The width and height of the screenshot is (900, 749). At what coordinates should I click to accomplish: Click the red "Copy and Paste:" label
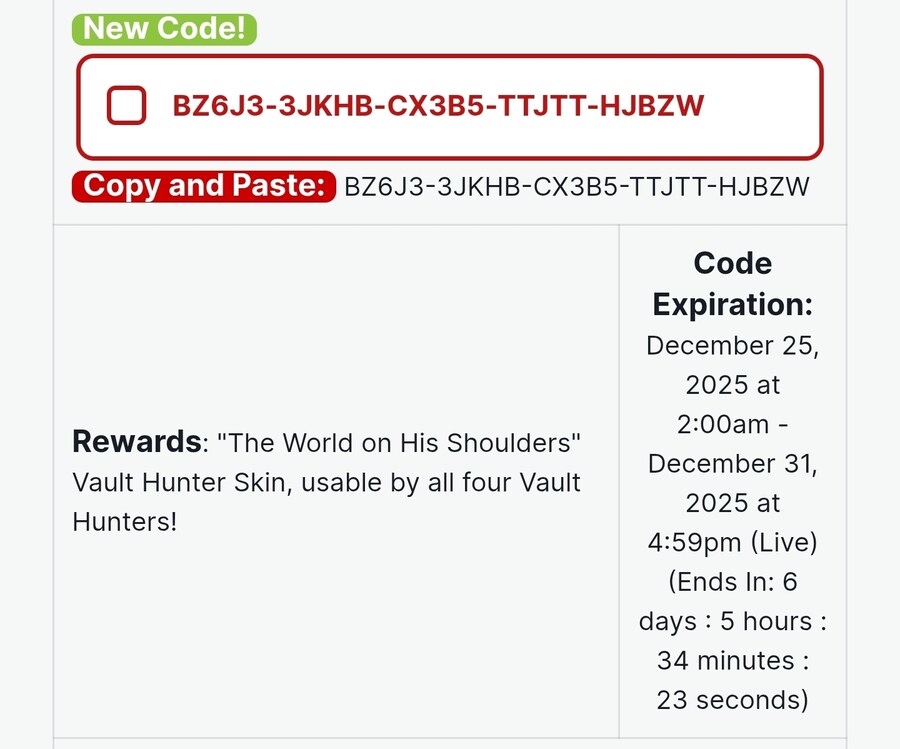[204, 186]
